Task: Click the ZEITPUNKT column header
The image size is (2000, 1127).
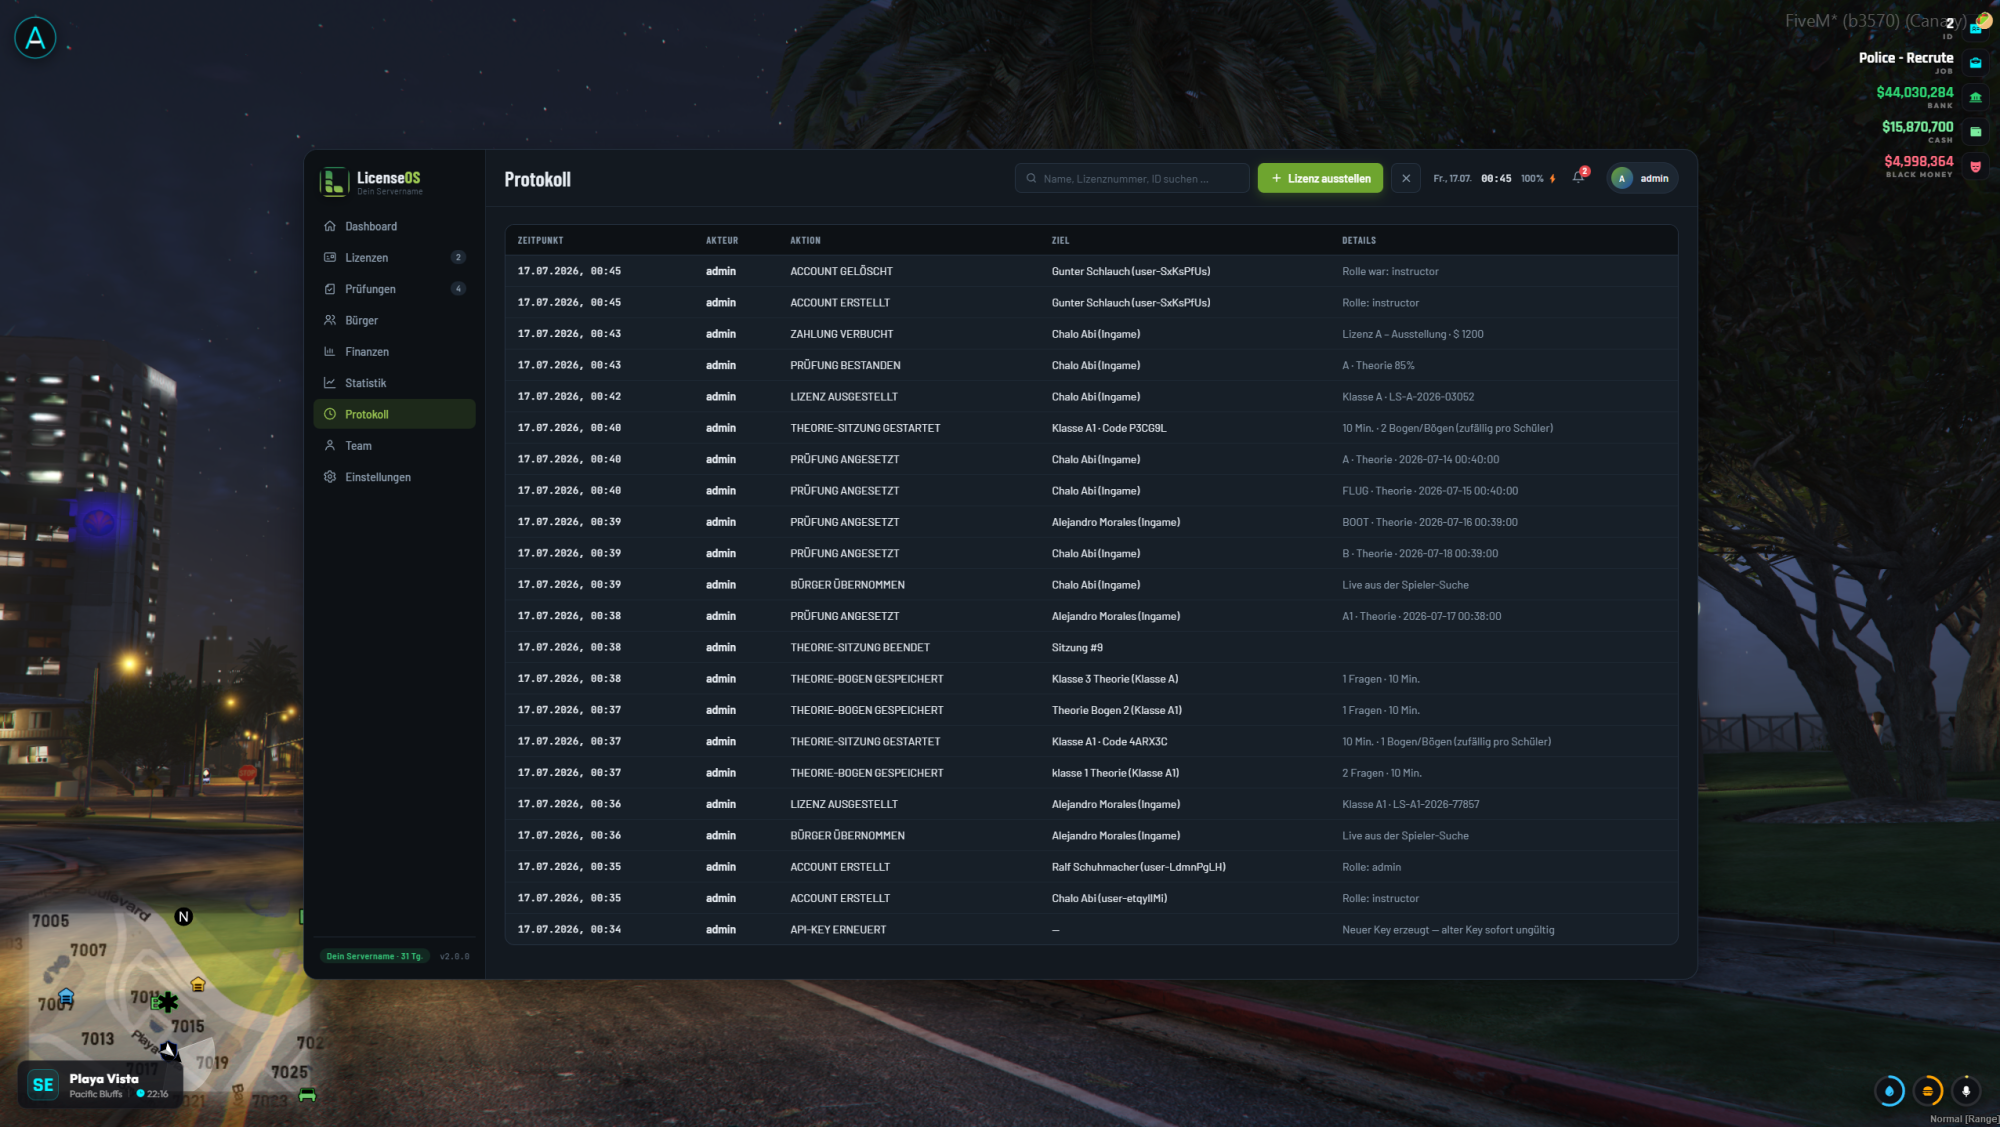Action: click(540, 241)
